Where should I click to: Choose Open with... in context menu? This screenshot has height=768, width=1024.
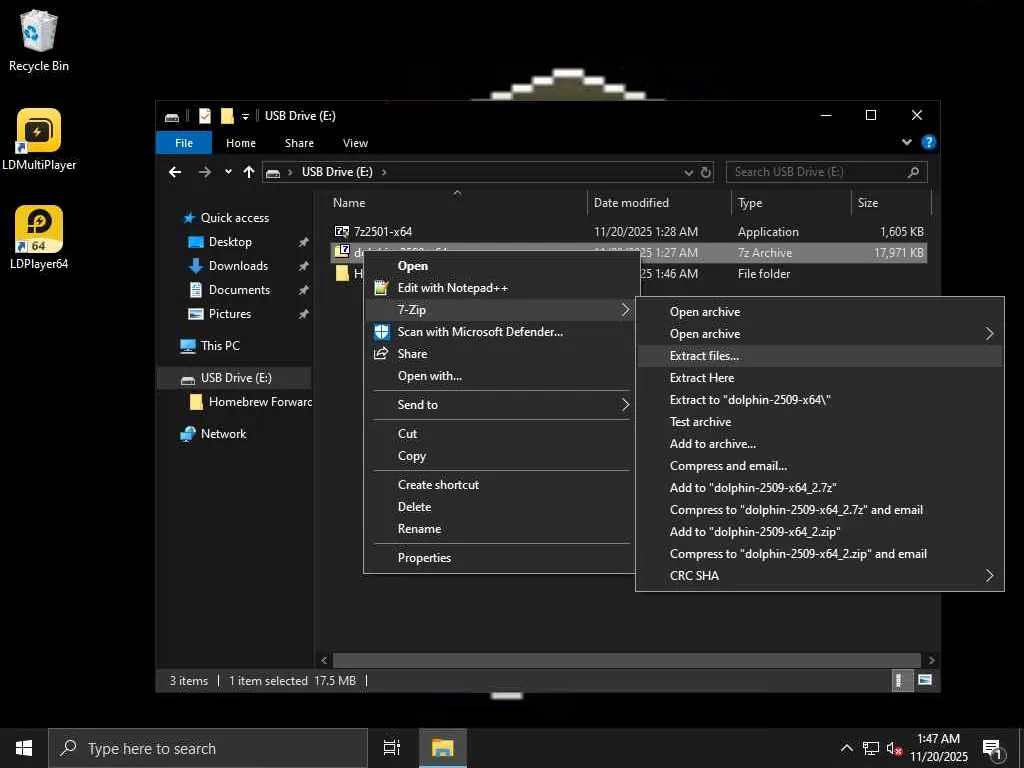point(500,376)
